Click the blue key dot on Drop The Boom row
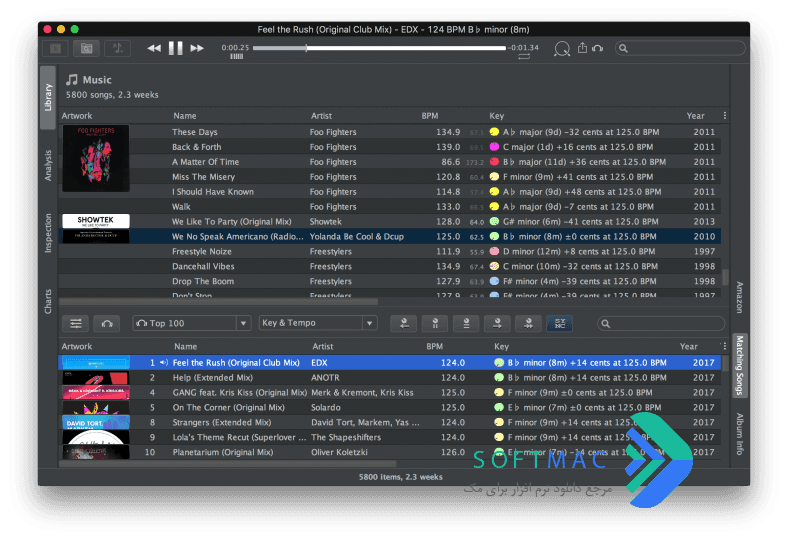This screenshot has width=788, height=540. [495, 281]
